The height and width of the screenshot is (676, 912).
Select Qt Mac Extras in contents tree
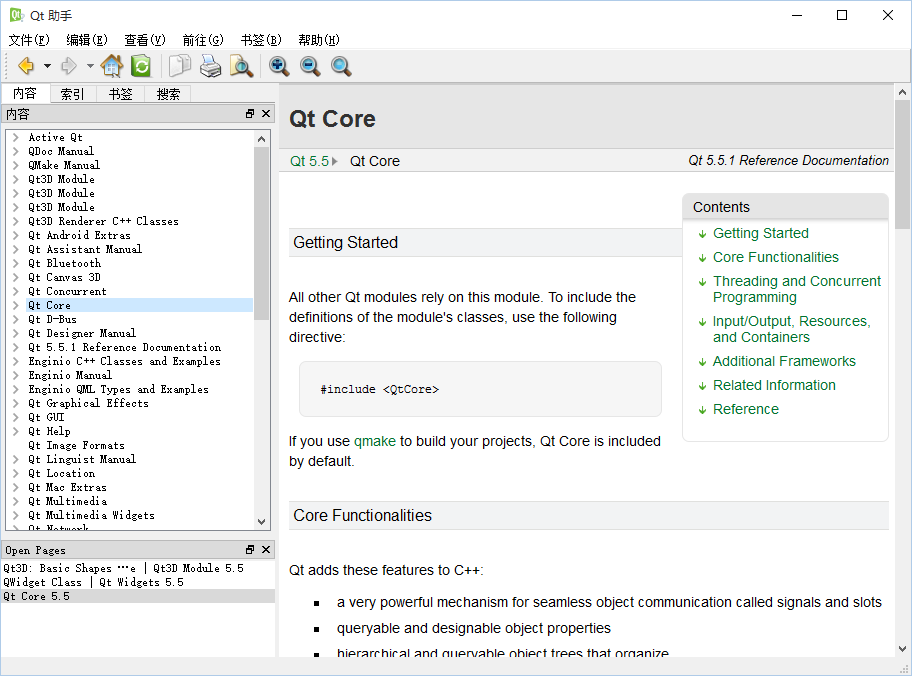[x=67, y=487]
